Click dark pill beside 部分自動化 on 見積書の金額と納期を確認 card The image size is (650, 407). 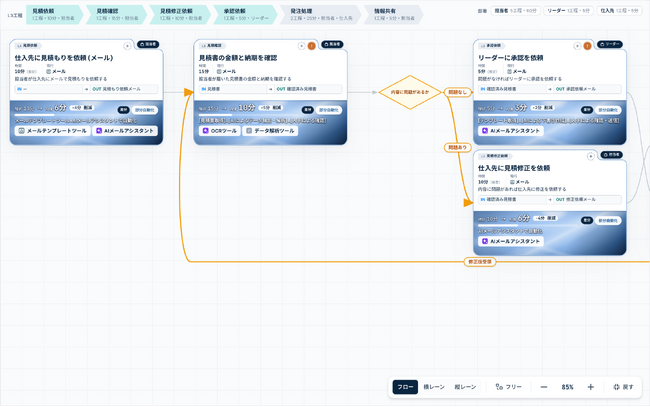[308, 110]
